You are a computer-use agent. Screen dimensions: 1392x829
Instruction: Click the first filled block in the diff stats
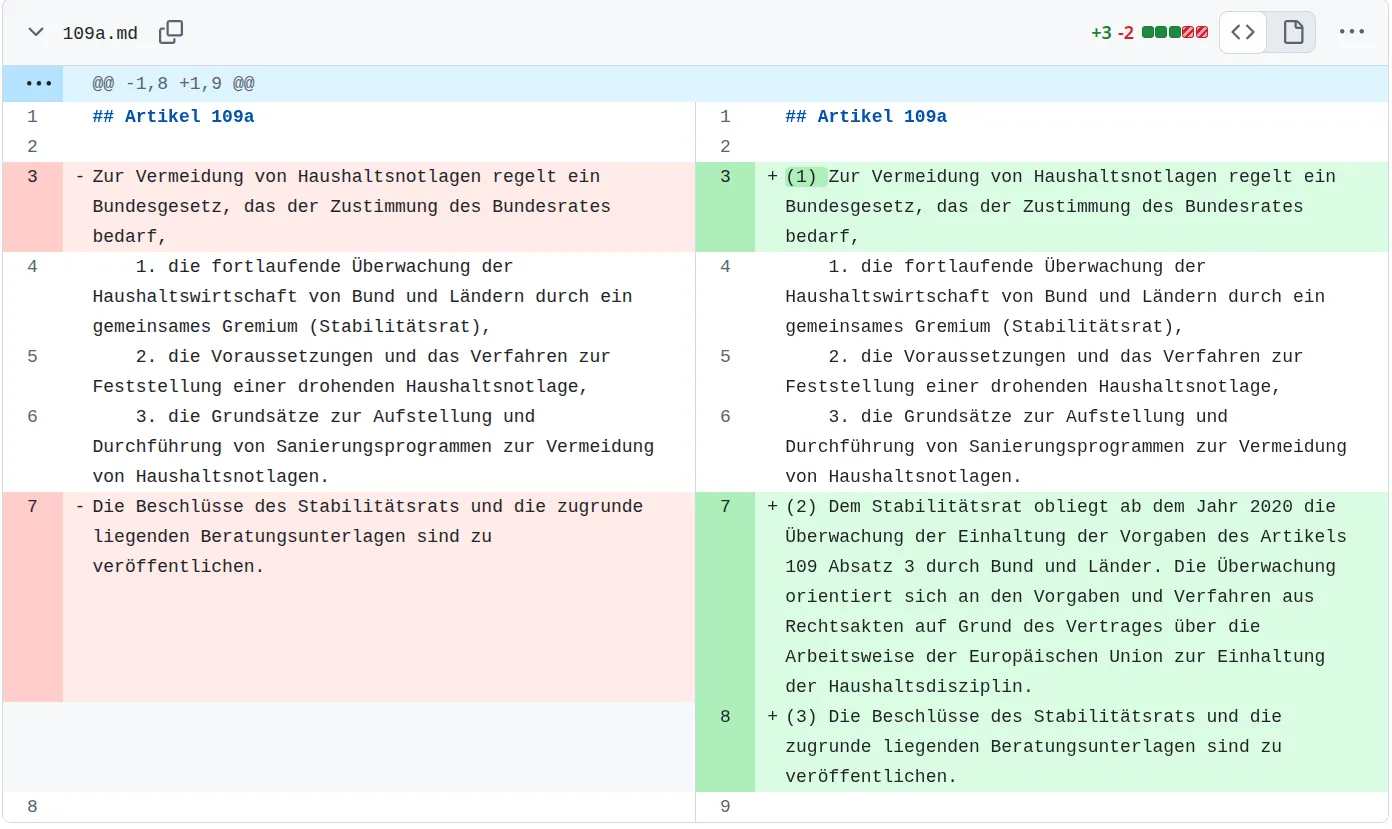[1148, 32]
